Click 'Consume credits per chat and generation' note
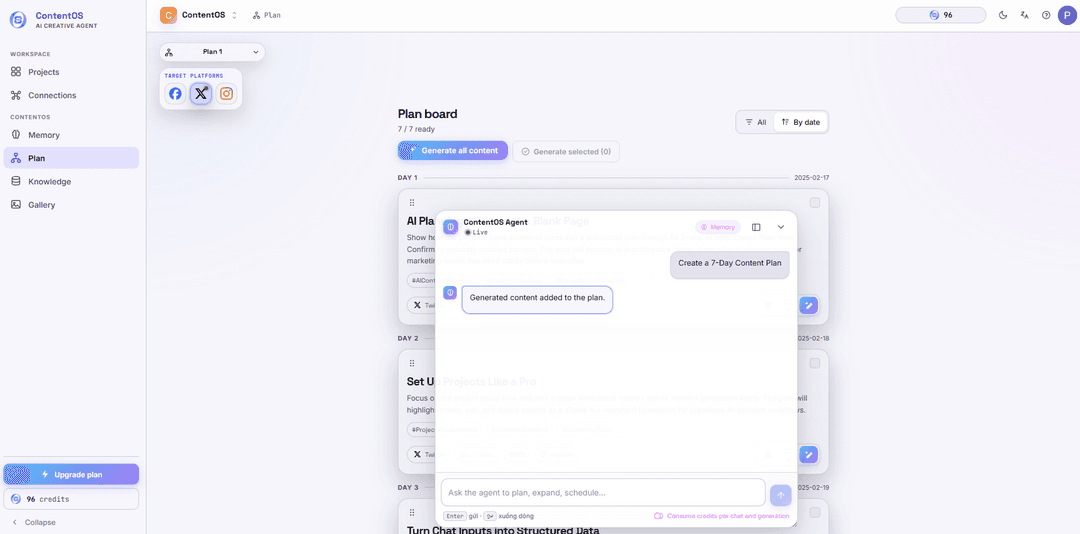 [x=721, y=516]
